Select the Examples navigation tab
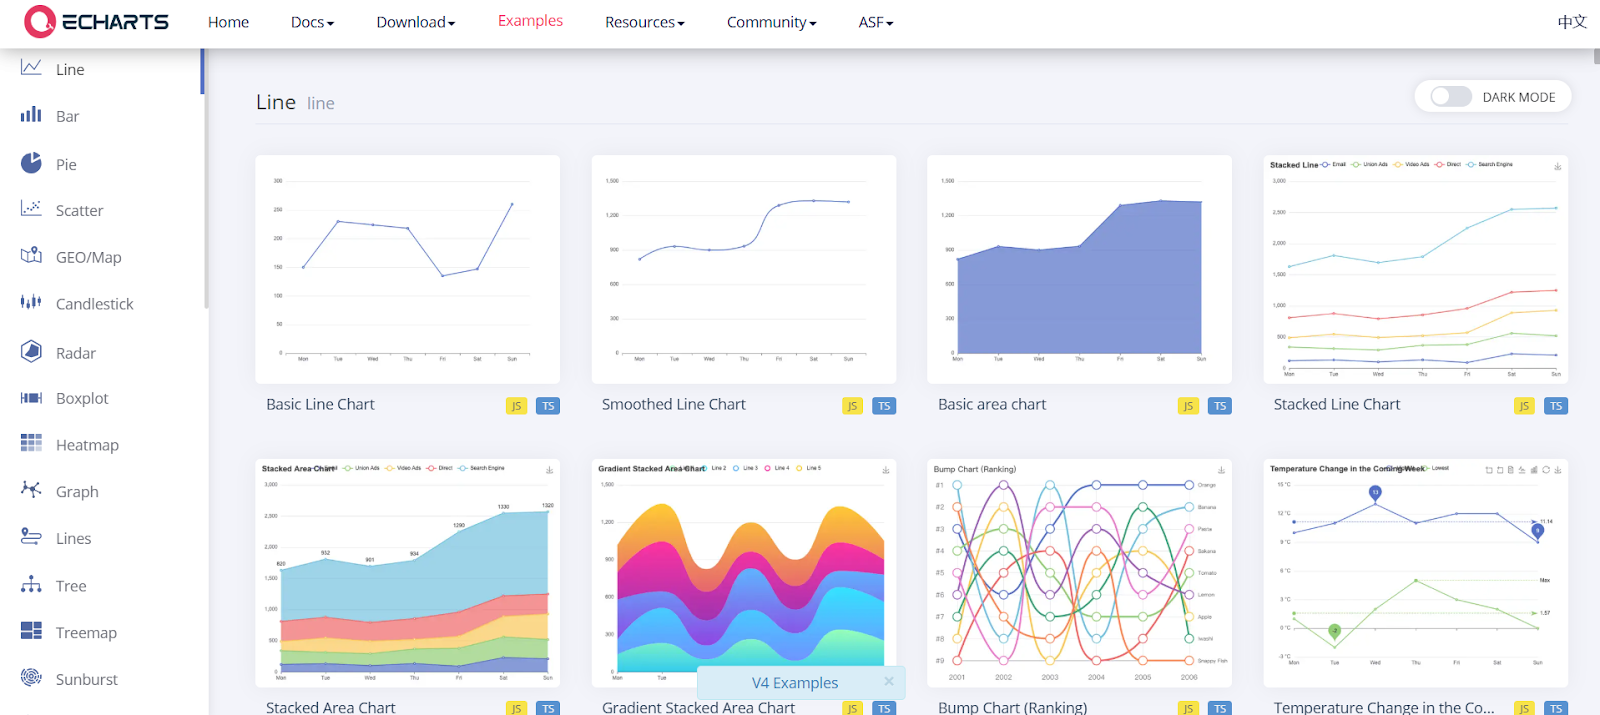 [x=530, y=21]
